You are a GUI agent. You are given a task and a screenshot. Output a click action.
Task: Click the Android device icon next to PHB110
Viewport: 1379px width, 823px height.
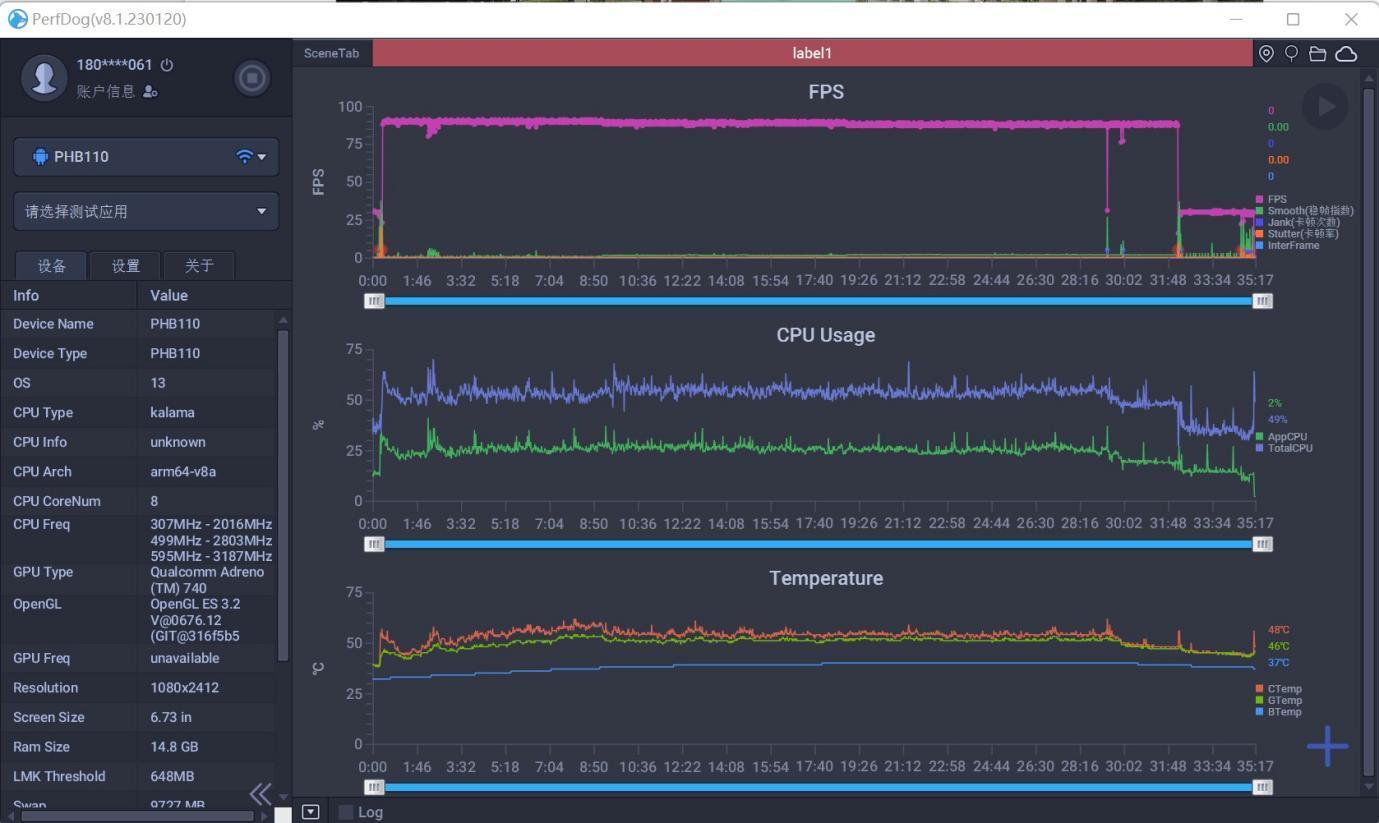[40, 157]
